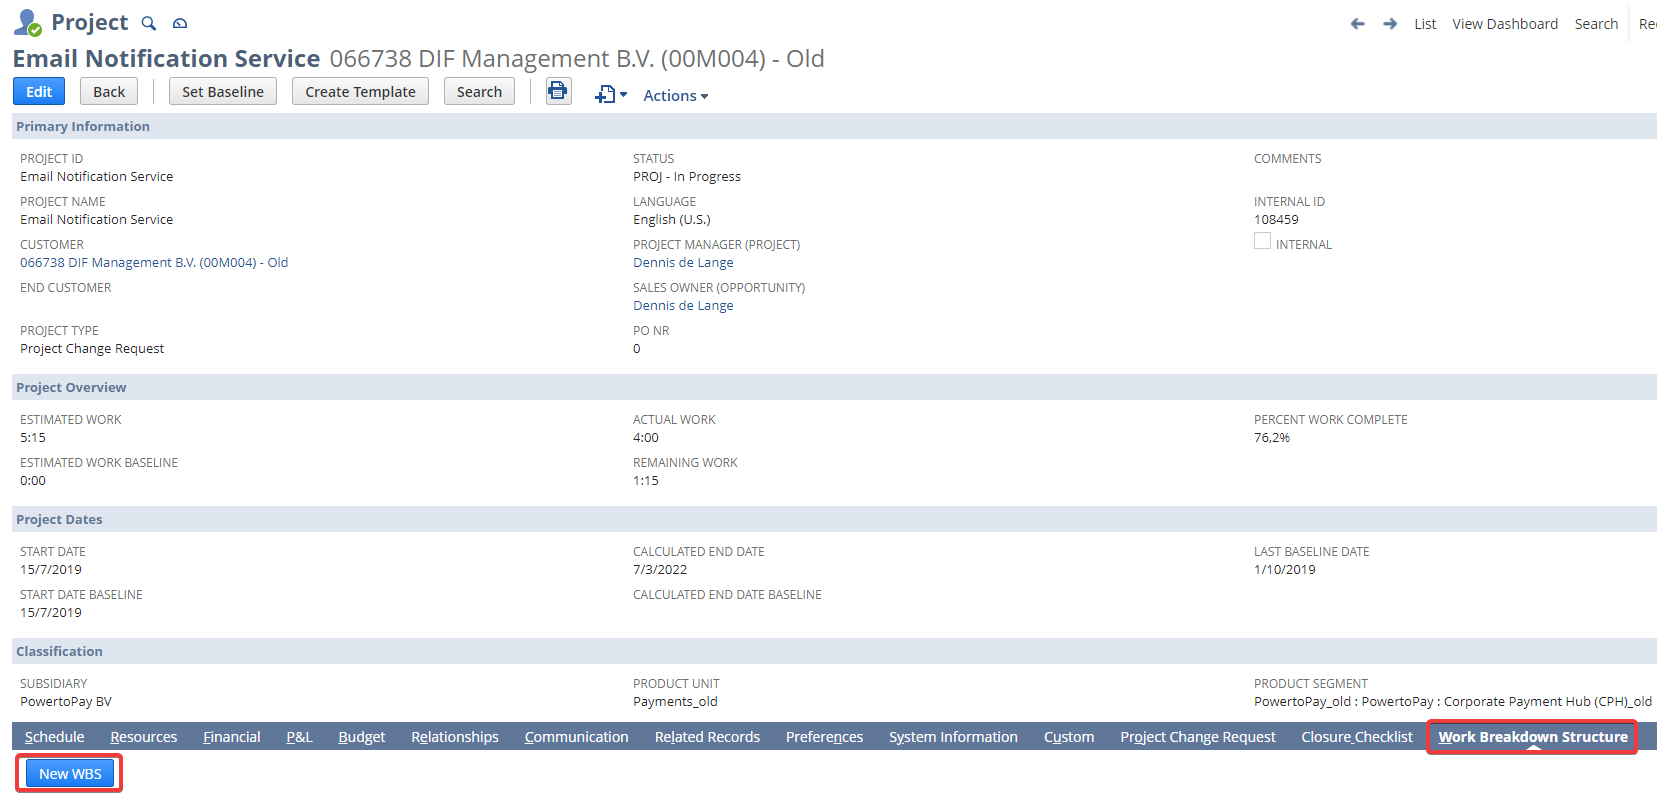Image resolution: width=1657 pixels, height=802 pixels.
Task: Expand the Actions dropdown
Action: (676, 95)
